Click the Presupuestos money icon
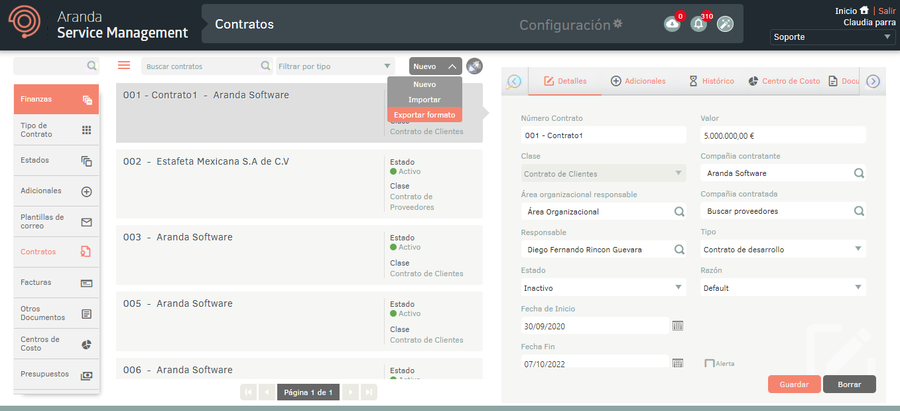Screen dimensions: 900x411 [87, 375]
